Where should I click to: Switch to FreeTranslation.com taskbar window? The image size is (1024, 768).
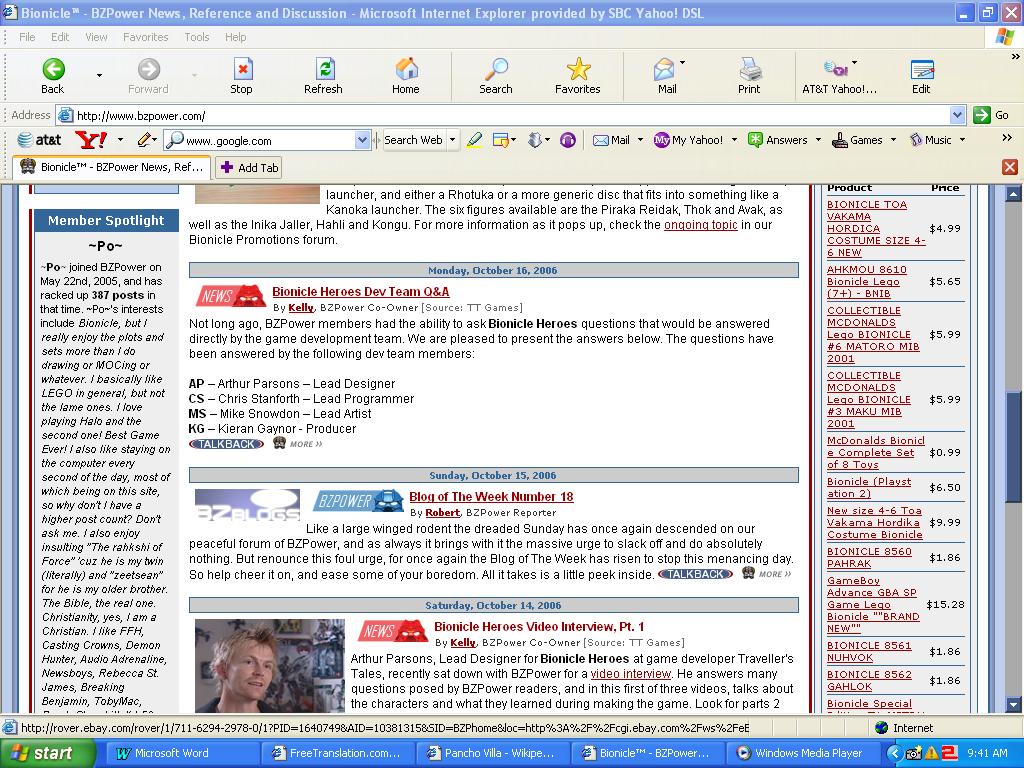tap(338, 753)
